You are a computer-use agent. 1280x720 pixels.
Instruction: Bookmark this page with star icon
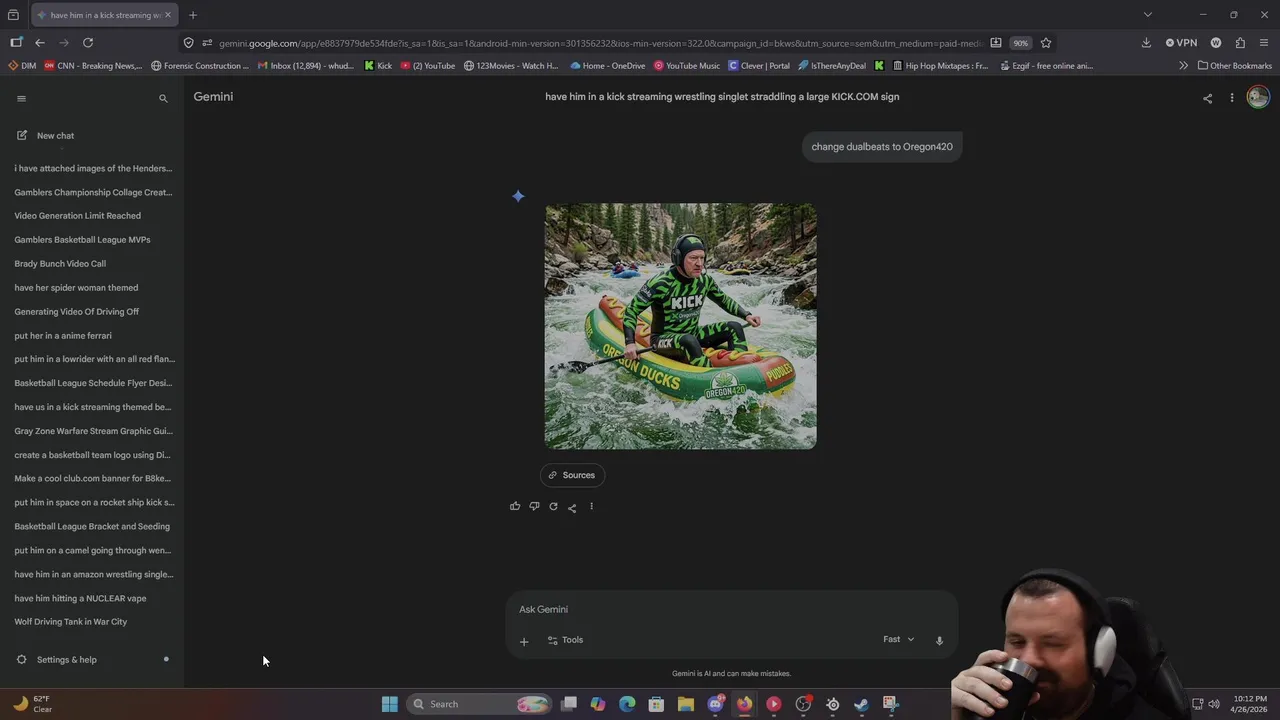1046,43
